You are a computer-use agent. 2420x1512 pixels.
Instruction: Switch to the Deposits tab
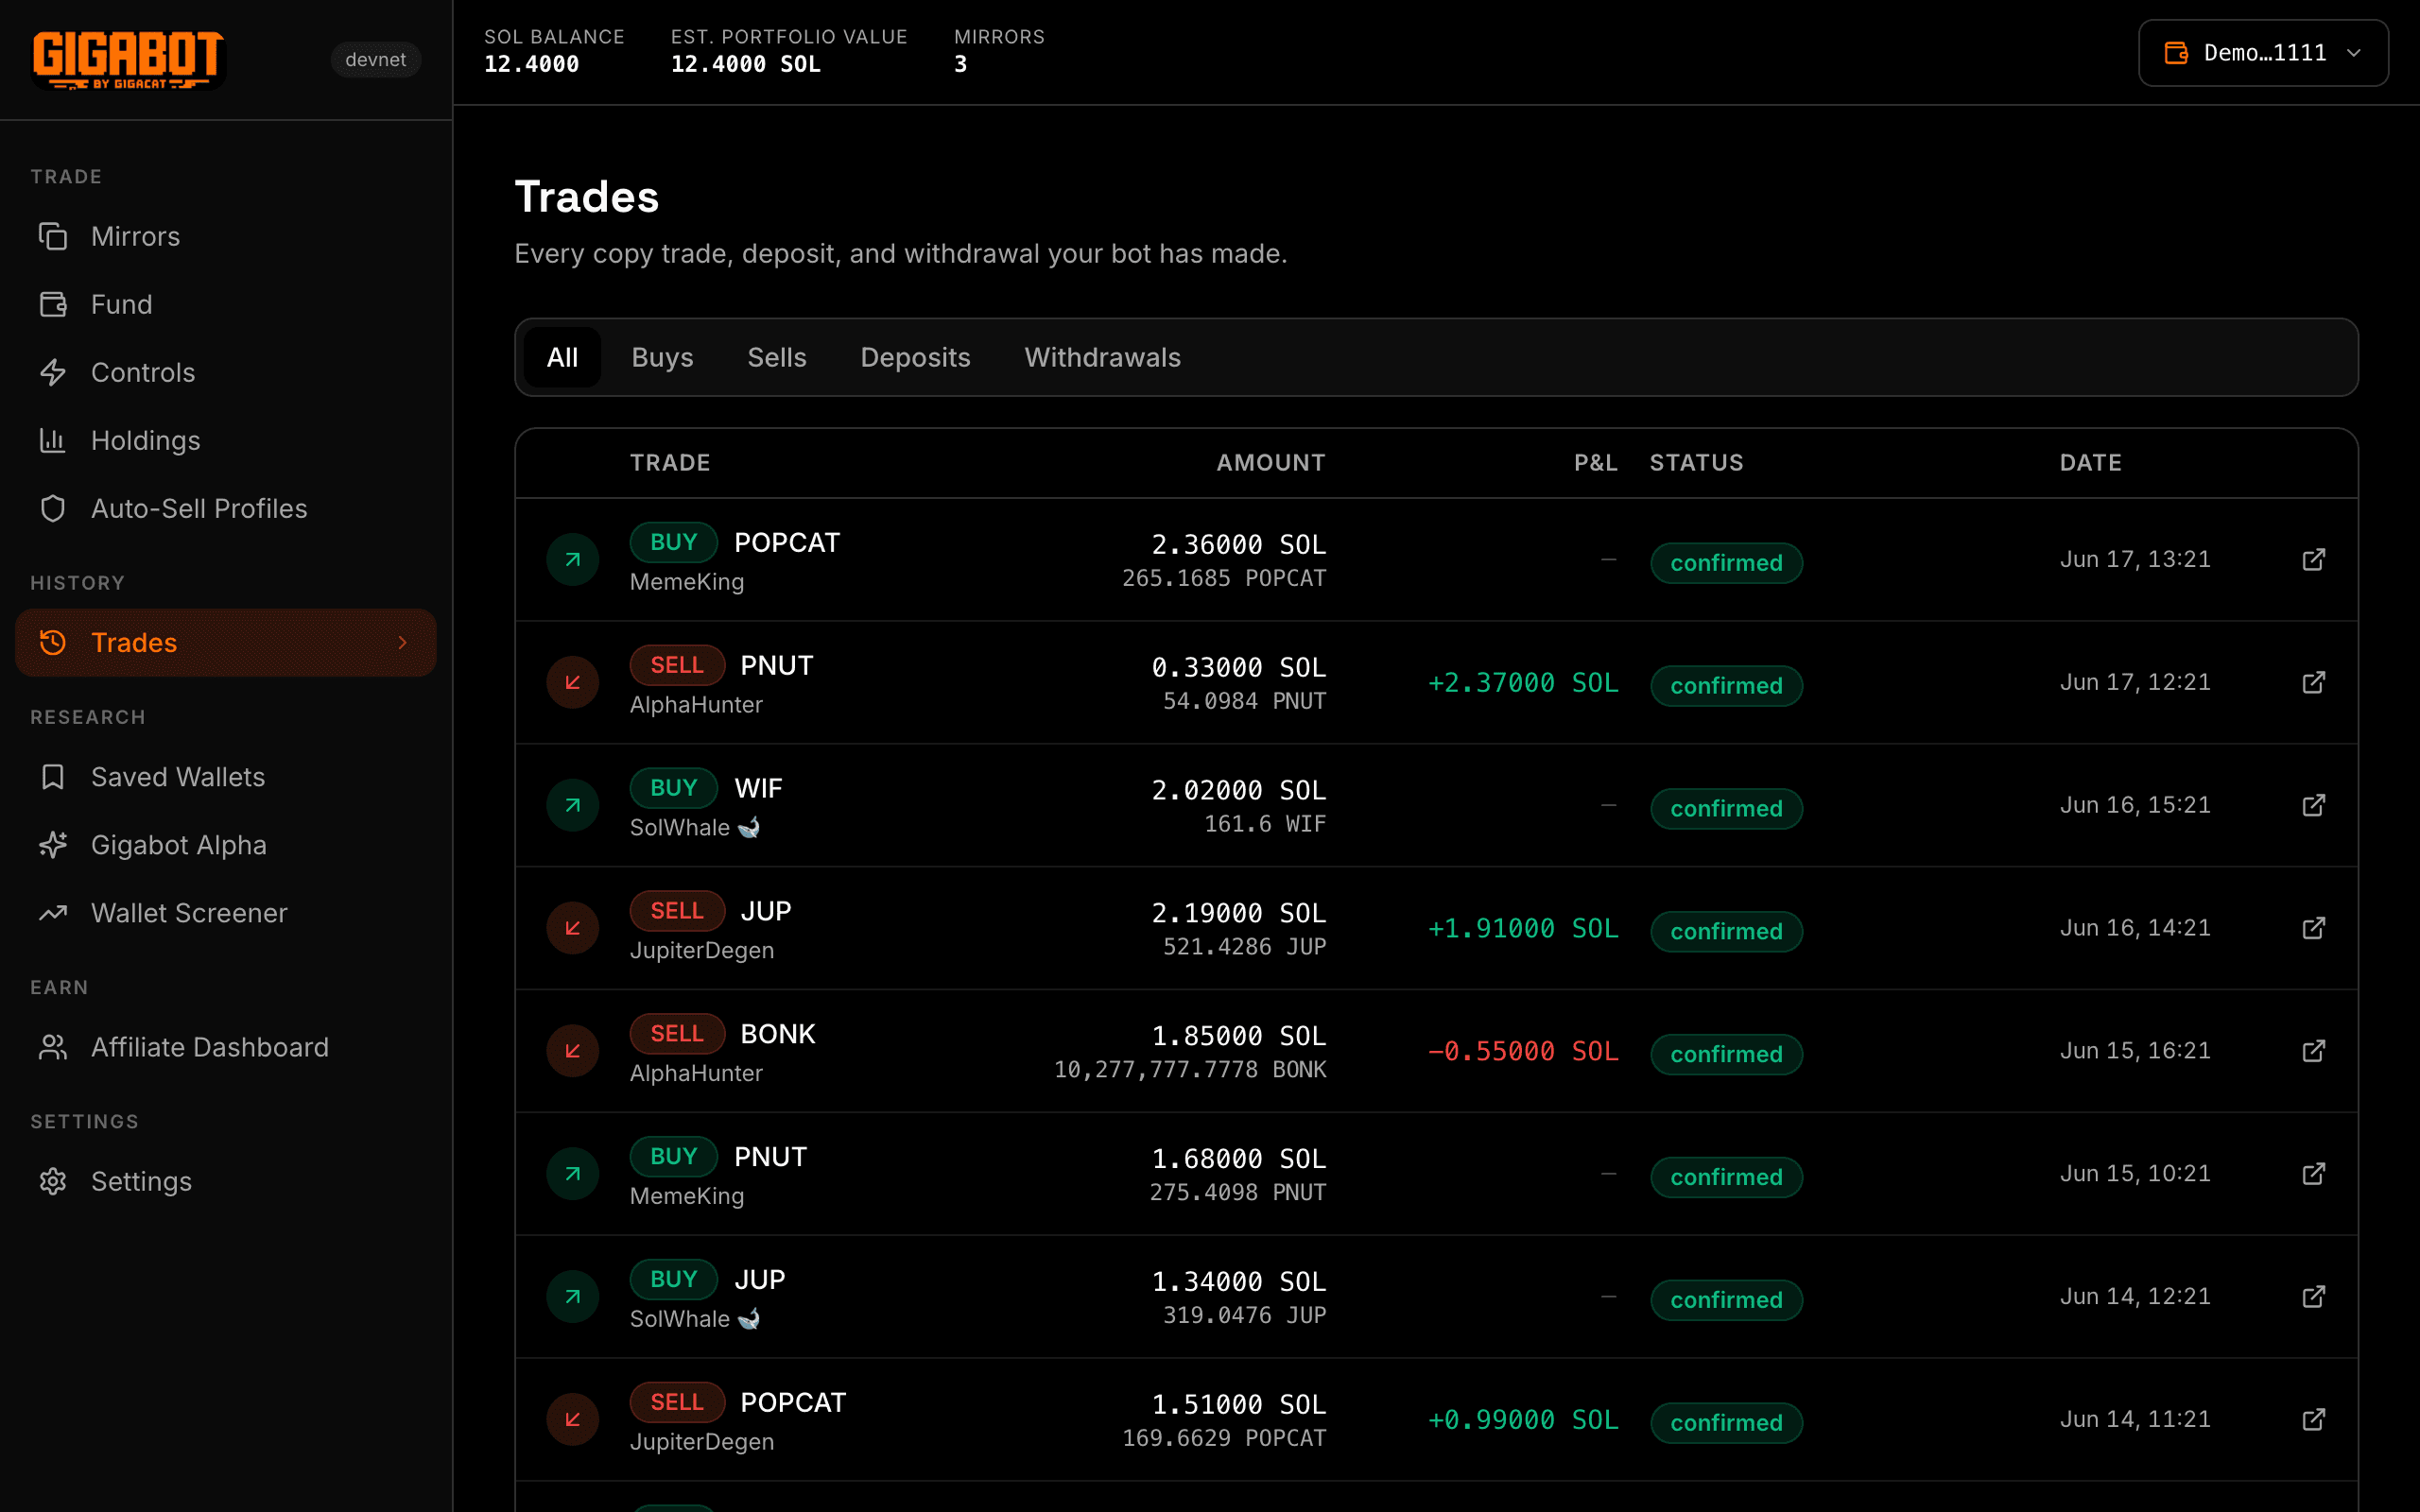coord(915,357)
